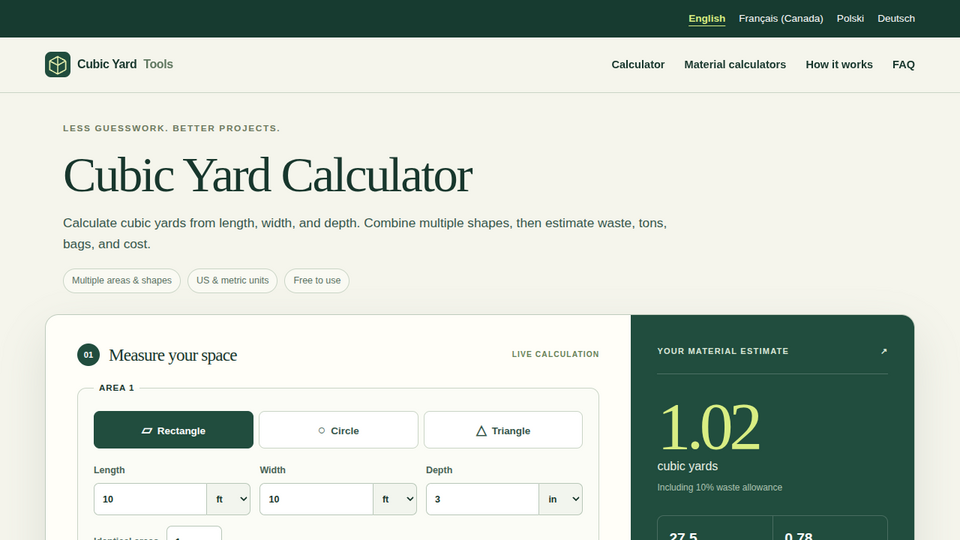This screenshot has height=540, width=960.
Task: Click 'Including 10% waste allowance' text
Action: (x=719, y=487)
